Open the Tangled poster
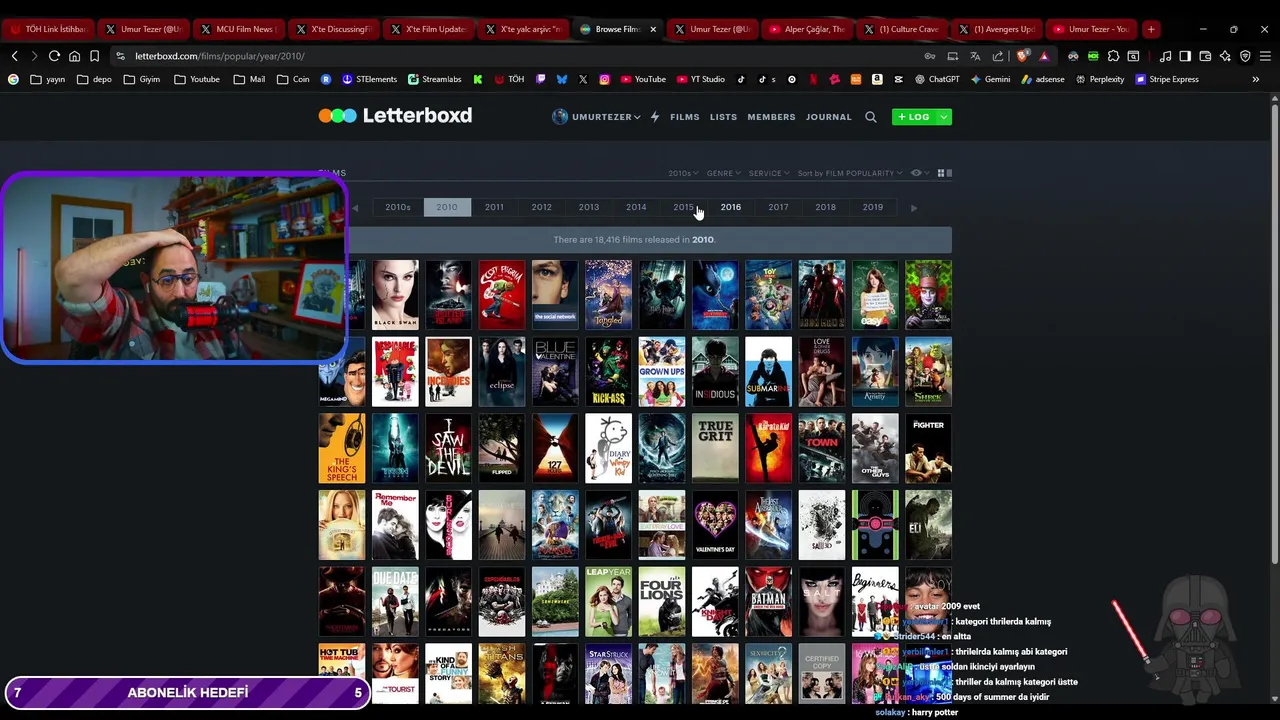The image size is (1280, 720). 608,295
